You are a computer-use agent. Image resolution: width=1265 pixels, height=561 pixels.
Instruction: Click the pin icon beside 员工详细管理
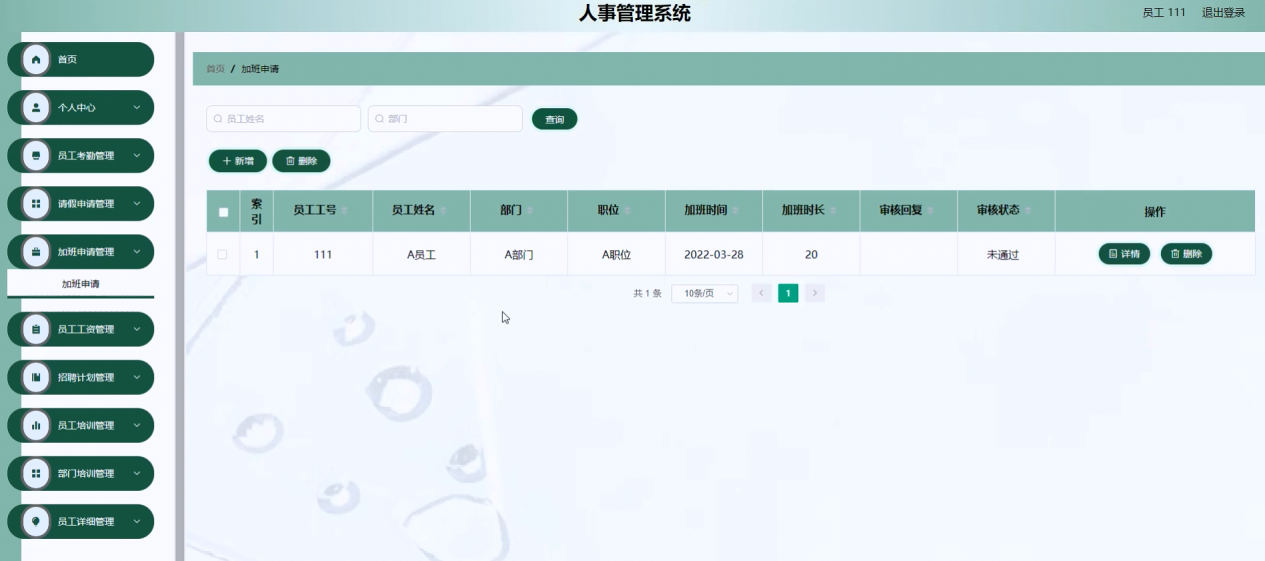36,521
